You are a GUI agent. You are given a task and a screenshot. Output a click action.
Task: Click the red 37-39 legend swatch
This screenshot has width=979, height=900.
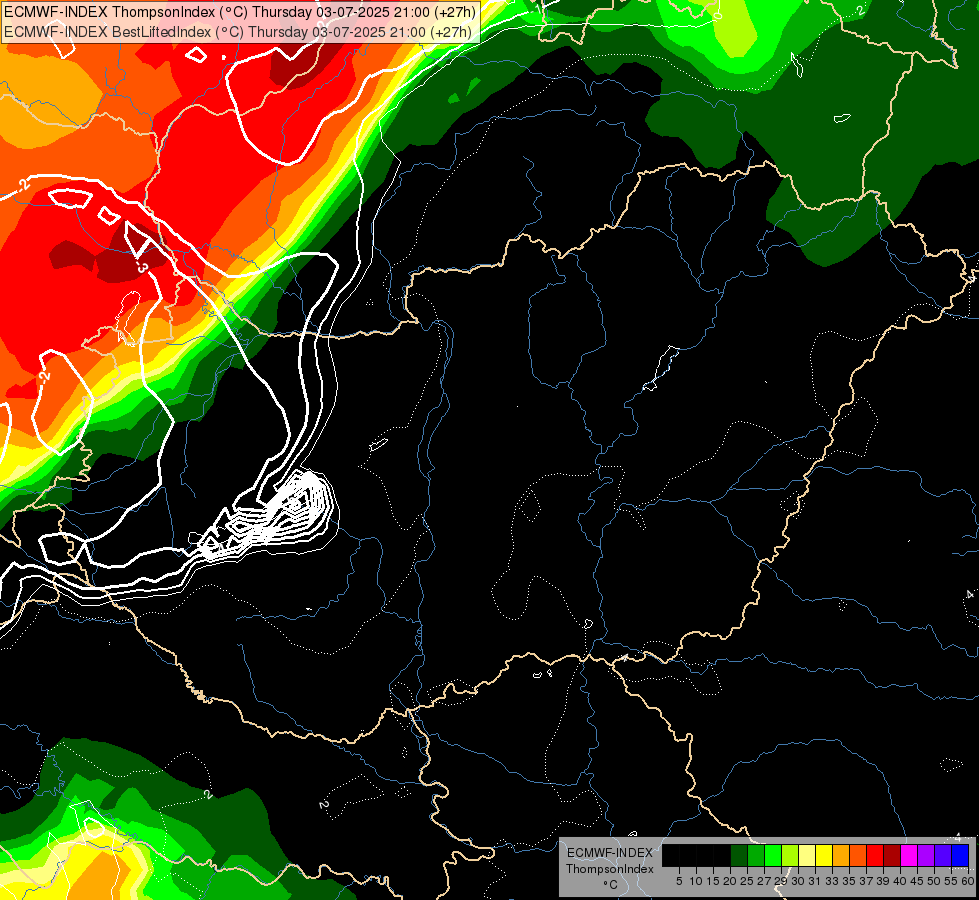[x=875, y=855]
